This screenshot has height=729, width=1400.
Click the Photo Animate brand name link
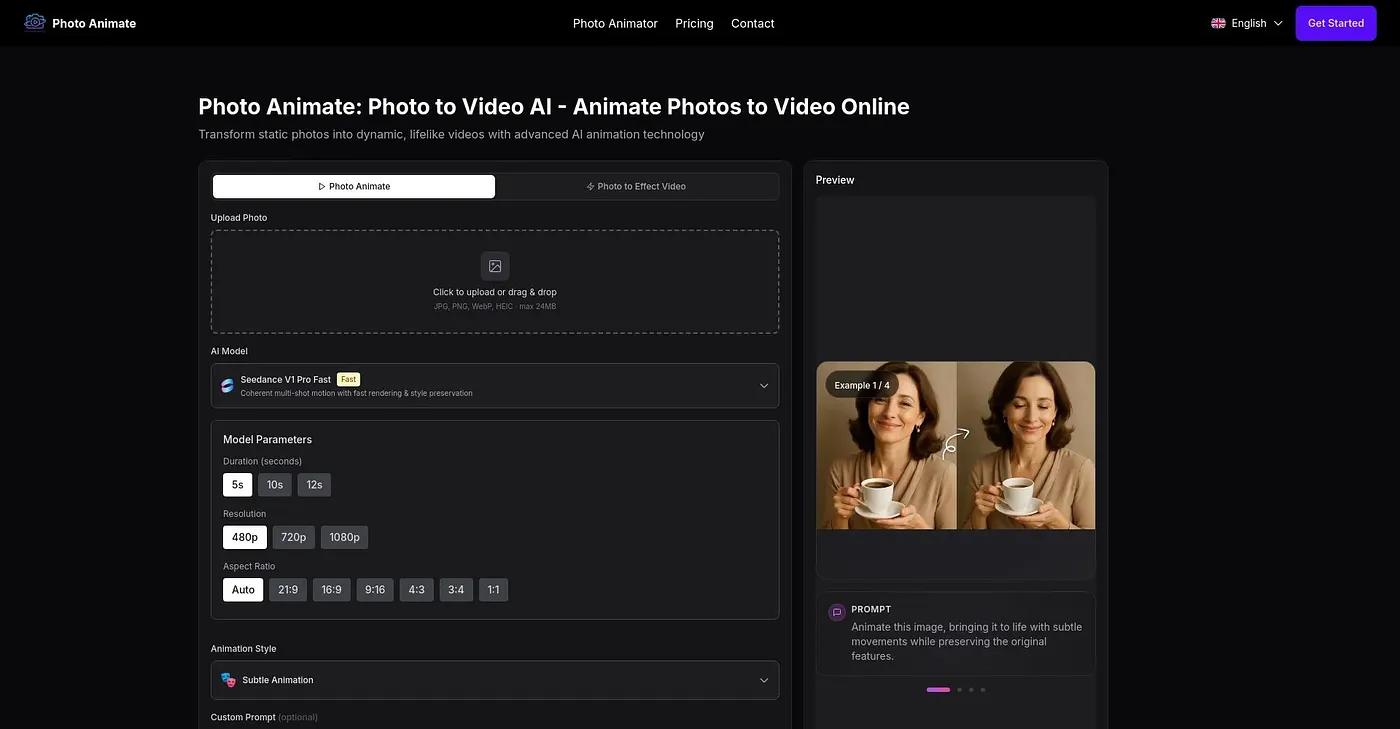coord(94,23)
